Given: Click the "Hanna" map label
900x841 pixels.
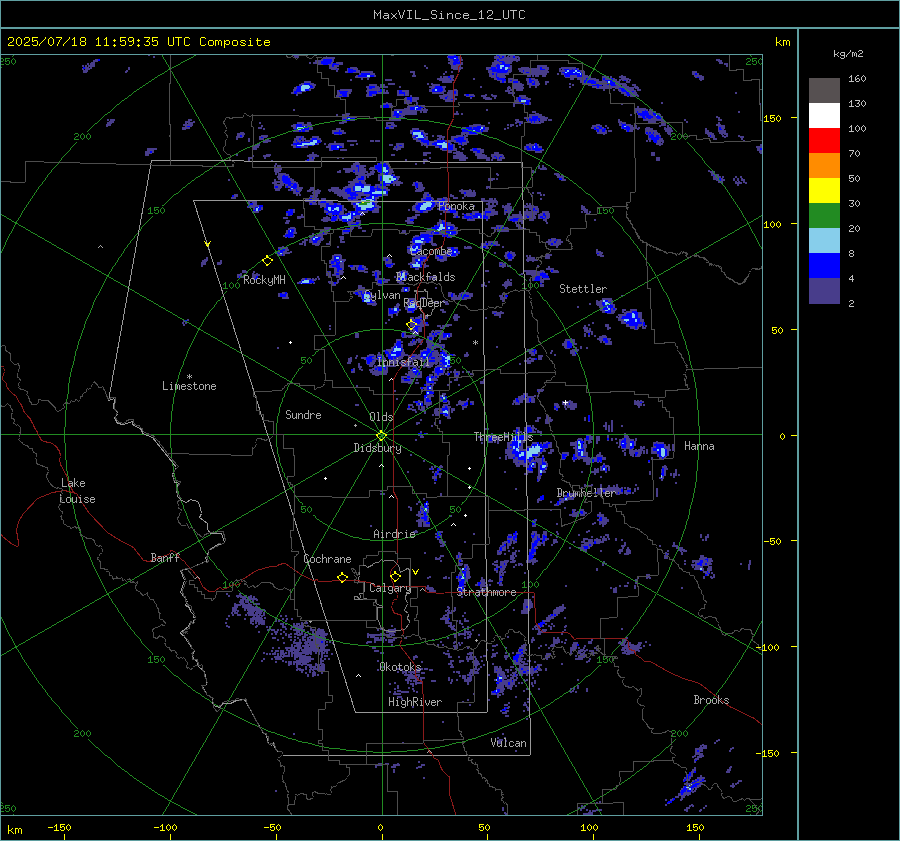Looking at the screenshot, I should tap(699, 446).
